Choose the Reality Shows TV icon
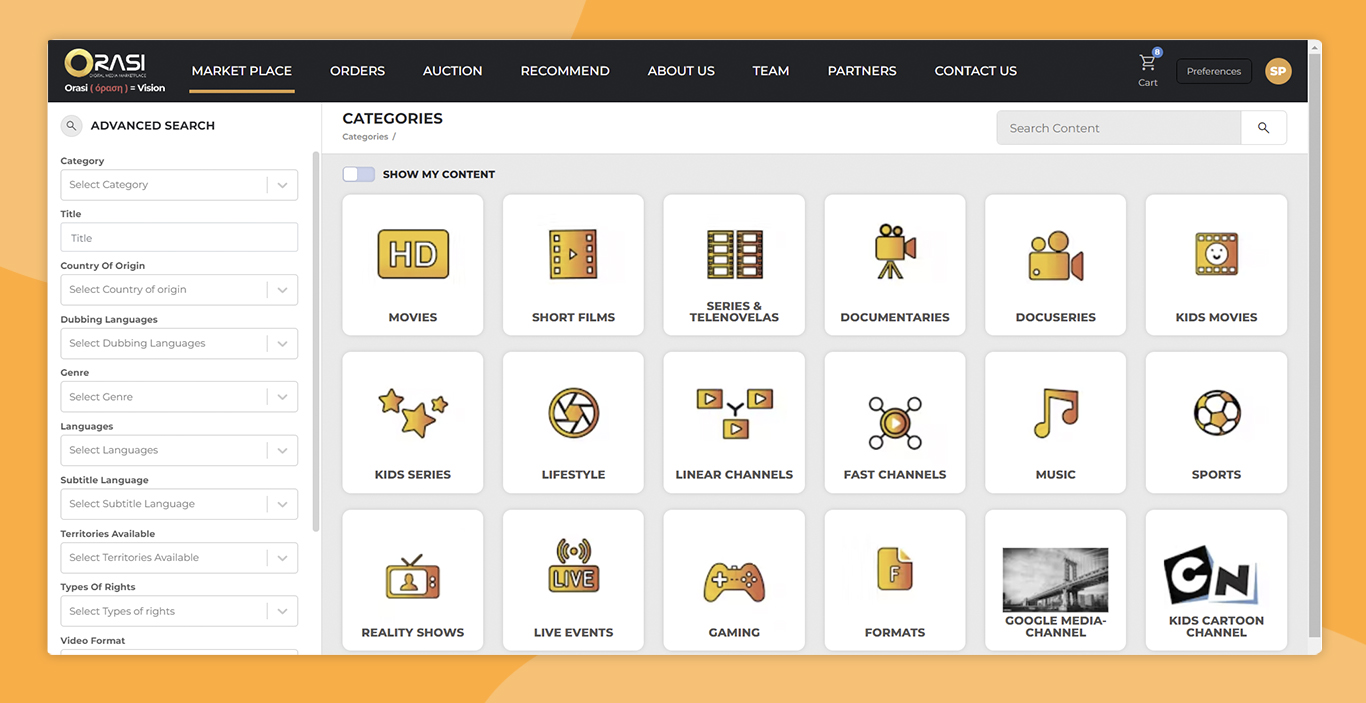This screenshot has width=1366, height=703. tap(413, 575)
